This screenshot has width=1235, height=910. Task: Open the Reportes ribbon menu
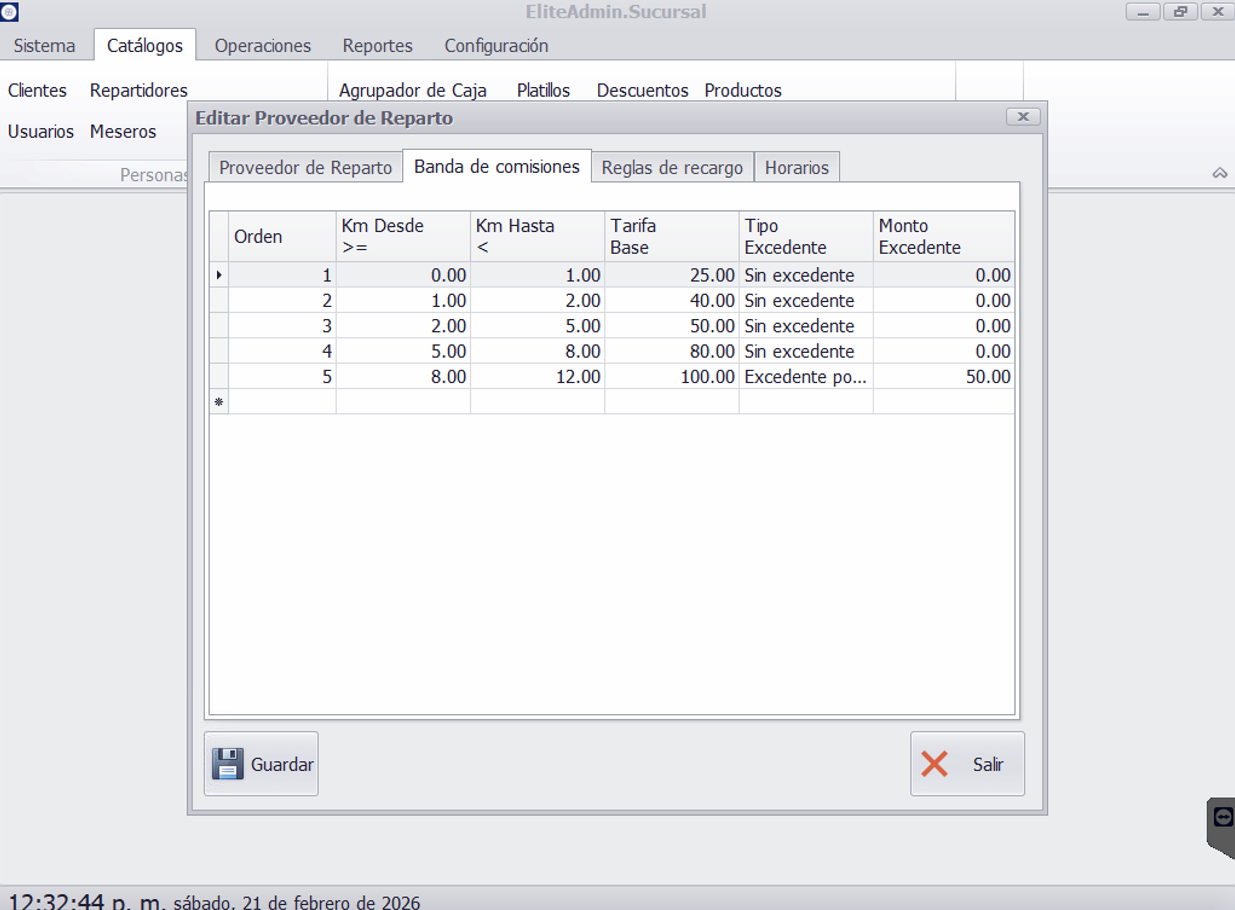(x=377, y=46)
